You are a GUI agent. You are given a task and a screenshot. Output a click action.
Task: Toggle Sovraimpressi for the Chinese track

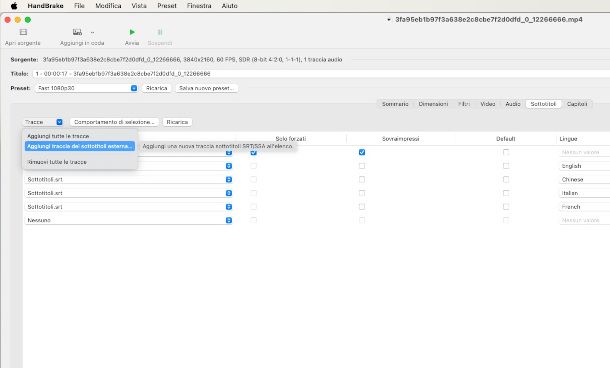362,179
